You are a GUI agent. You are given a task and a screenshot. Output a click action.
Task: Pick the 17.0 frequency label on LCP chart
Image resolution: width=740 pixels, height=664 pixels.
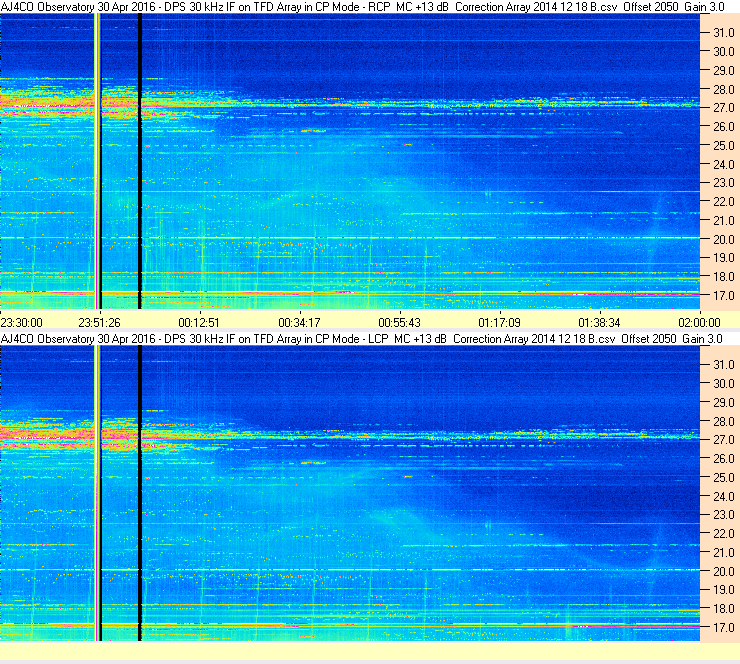click(724, 627)
